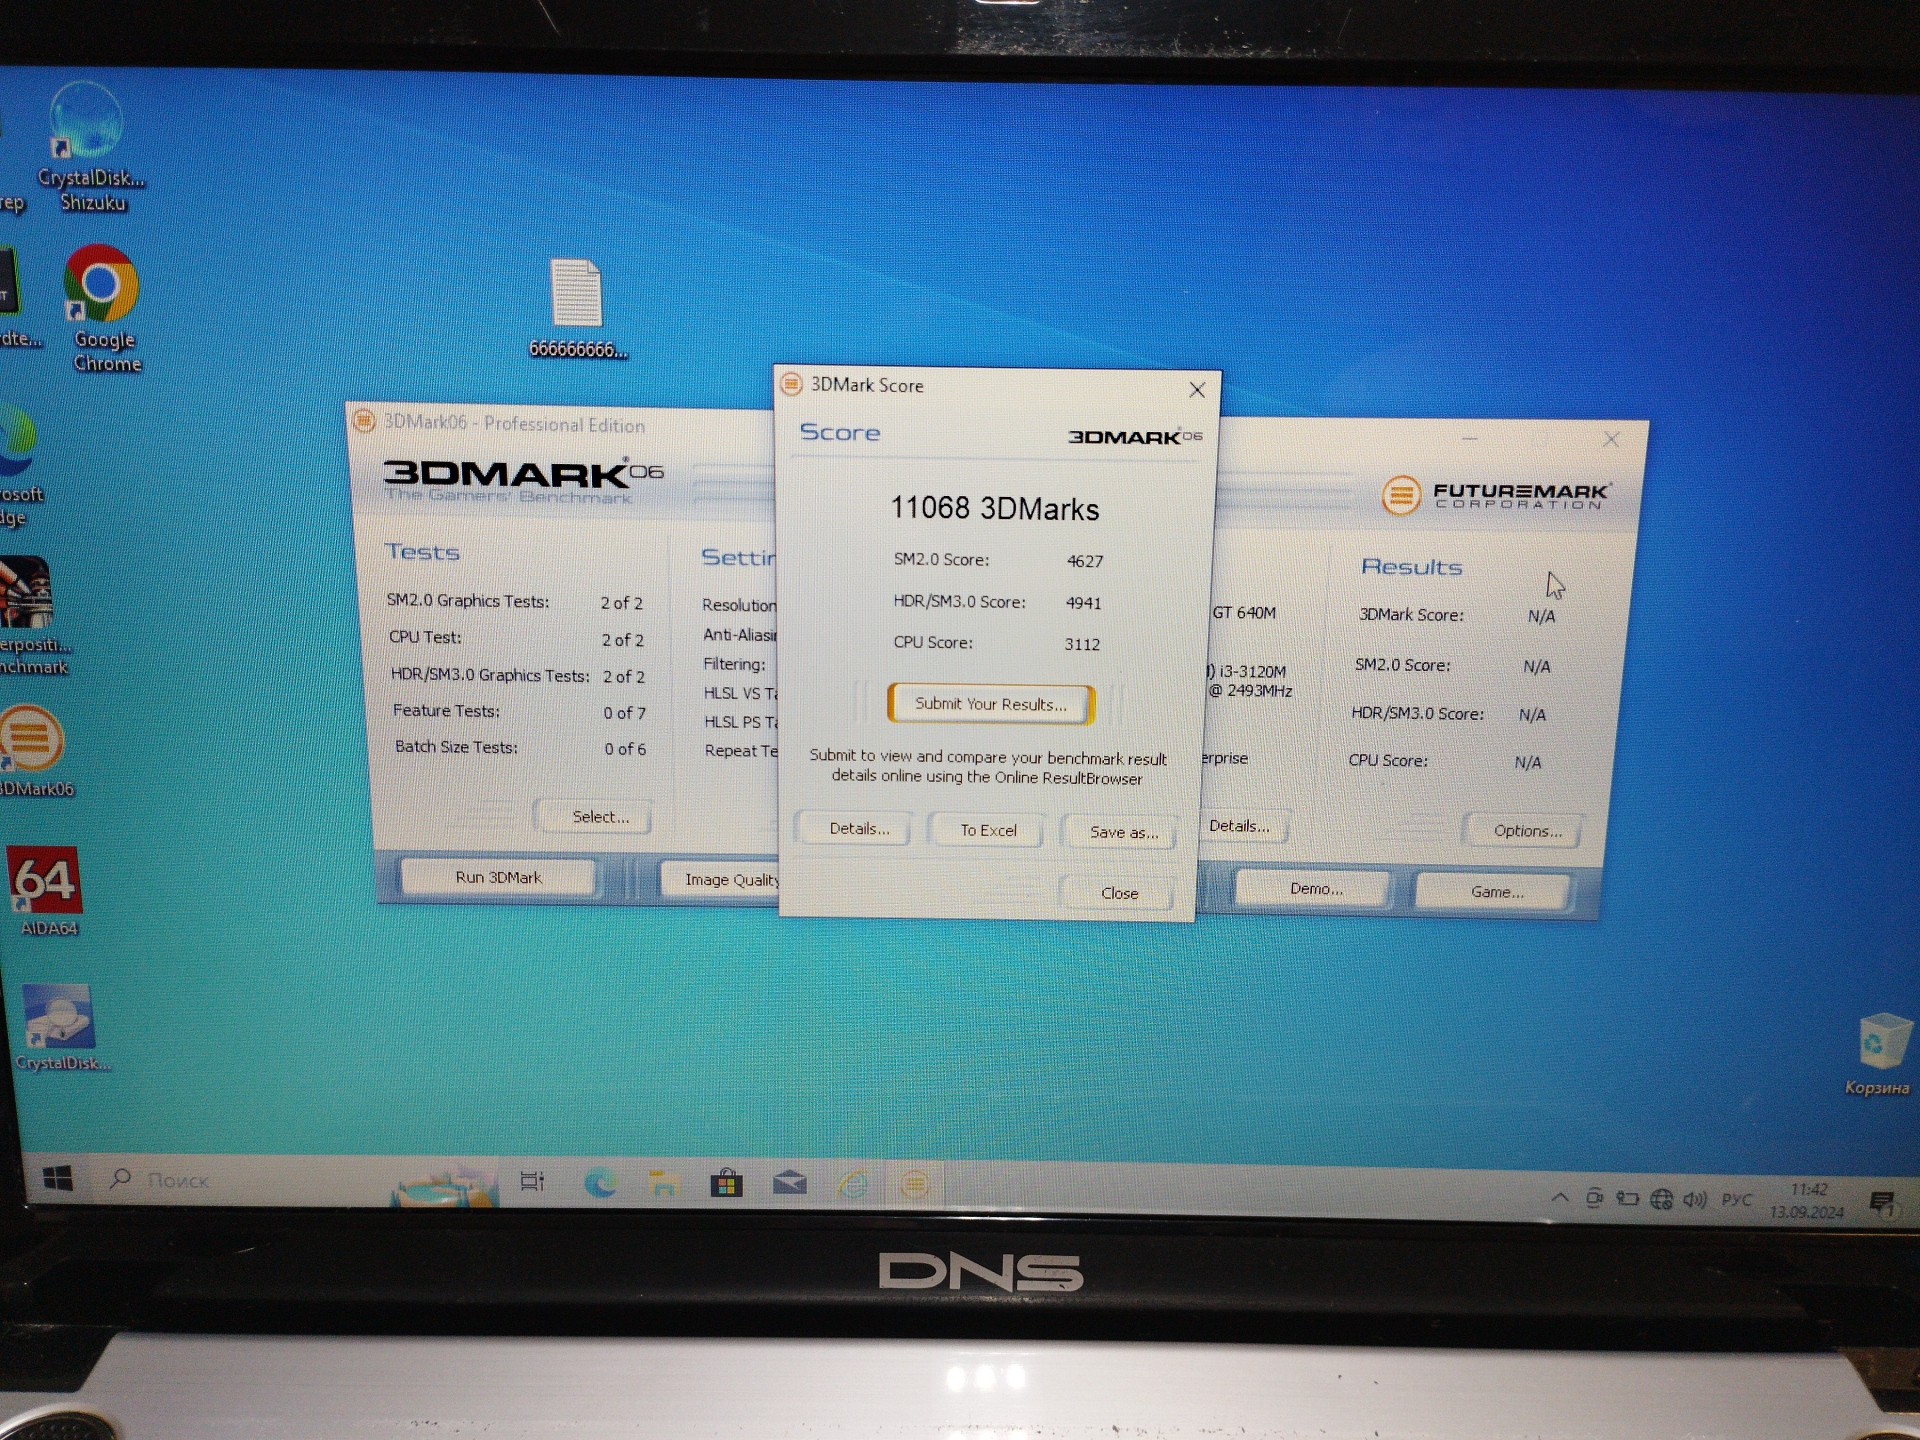The height and width of the screenshot is (1440, 1920).
Task: Click the Save as... button
Action: pos(1122,832)
